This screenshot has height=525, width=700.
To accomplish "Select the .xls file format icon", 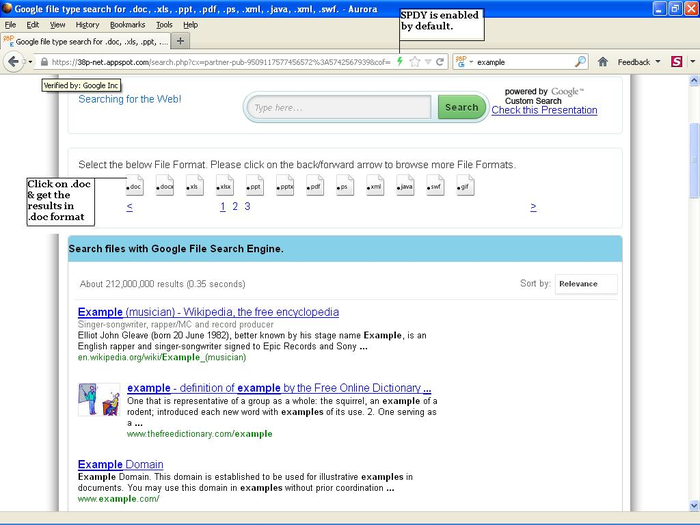I will click(x=195, y=185).
